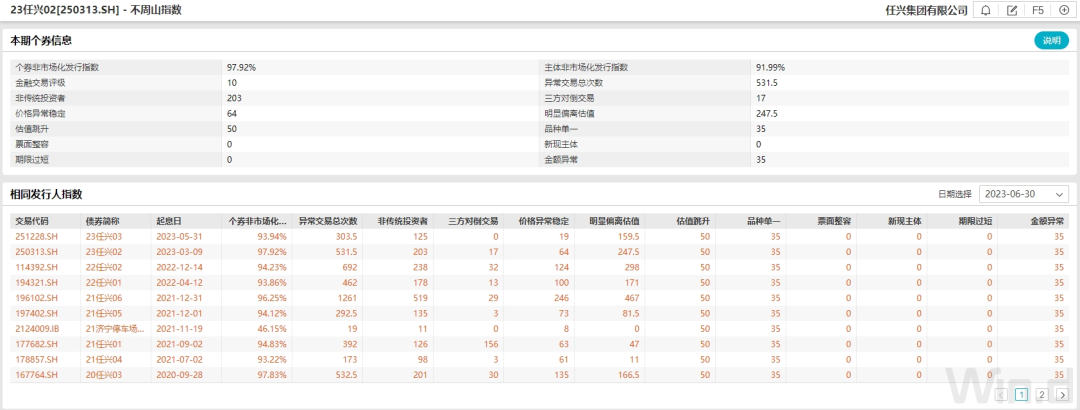Image resolution: width=1080 pixels, height=410 pixels.
Task: Click the next page arrow
Action: coord(1062,395)
